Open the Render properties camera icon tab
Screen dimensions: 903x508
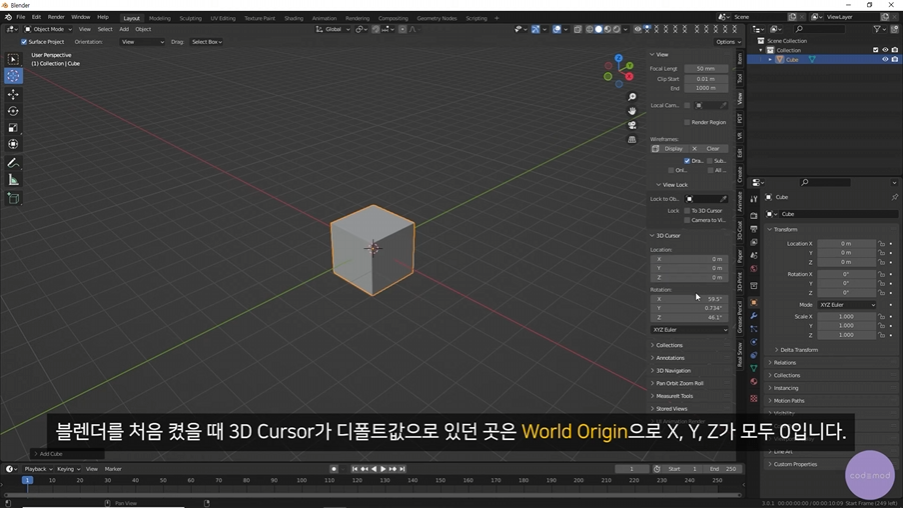click(x=753, y=215)
